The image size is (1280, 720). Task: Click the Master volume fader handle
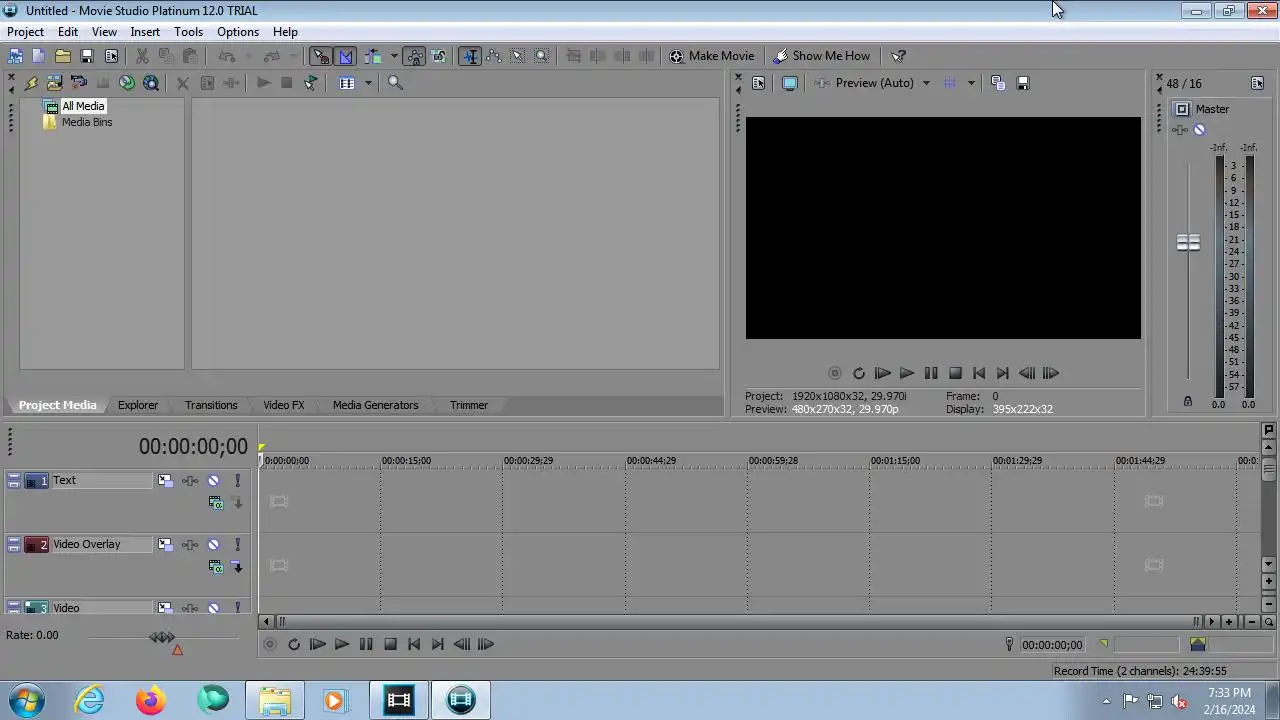tap(1188, 243)
